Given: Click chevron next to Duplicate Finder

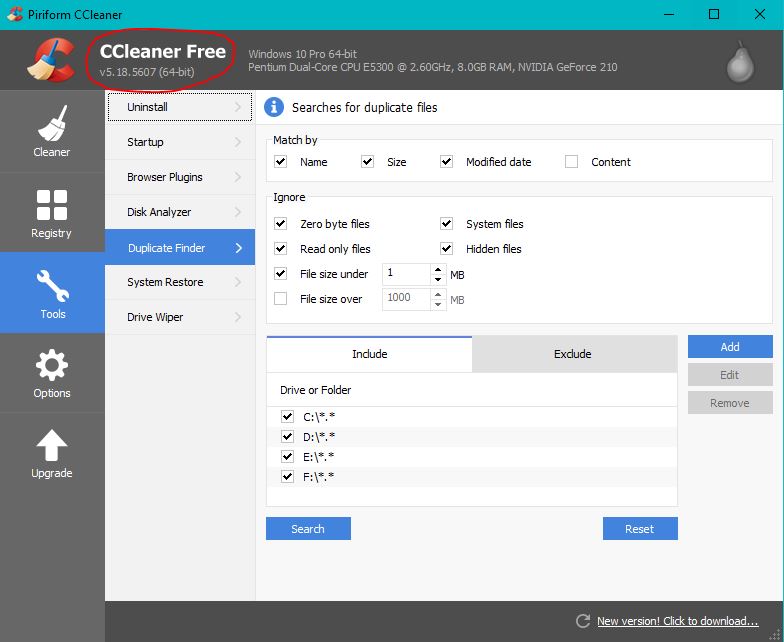Looking at the screenshot, I should tap(238, 248).
